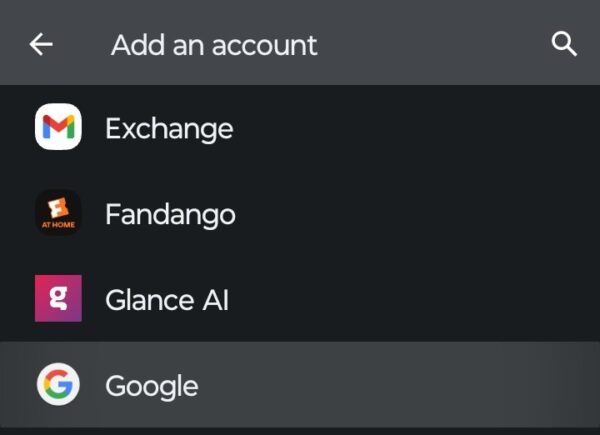The width and height of the screenshot is (600, 435).
Task: Tap empty space in the Glance AI row
Action: pyautogui.click(x=420, y=299)
